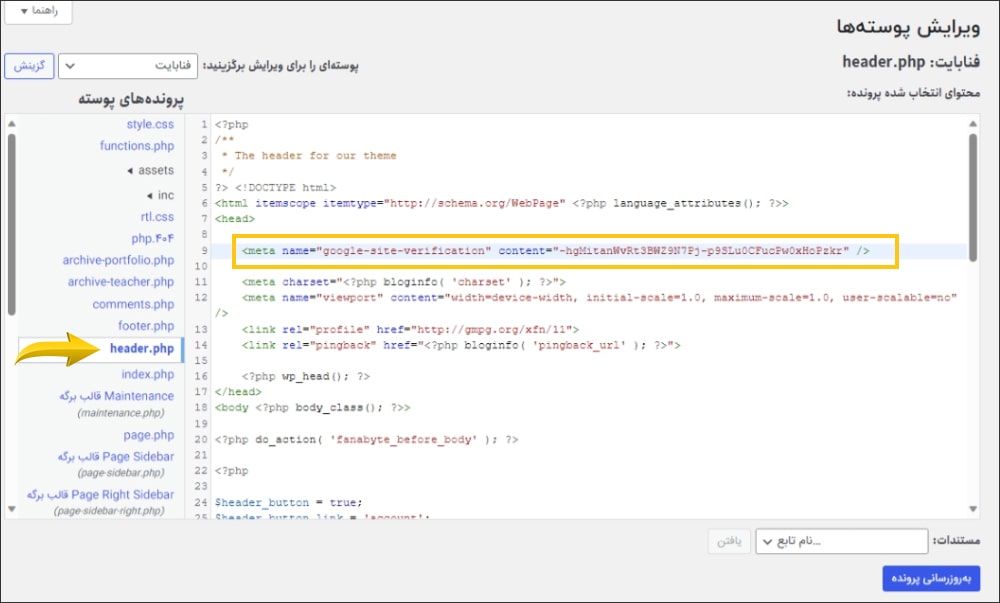Screen dimensions: 1000x603
Task: Open rtl.css theme file
Action: pyautogui.click(x=157, y=217)
